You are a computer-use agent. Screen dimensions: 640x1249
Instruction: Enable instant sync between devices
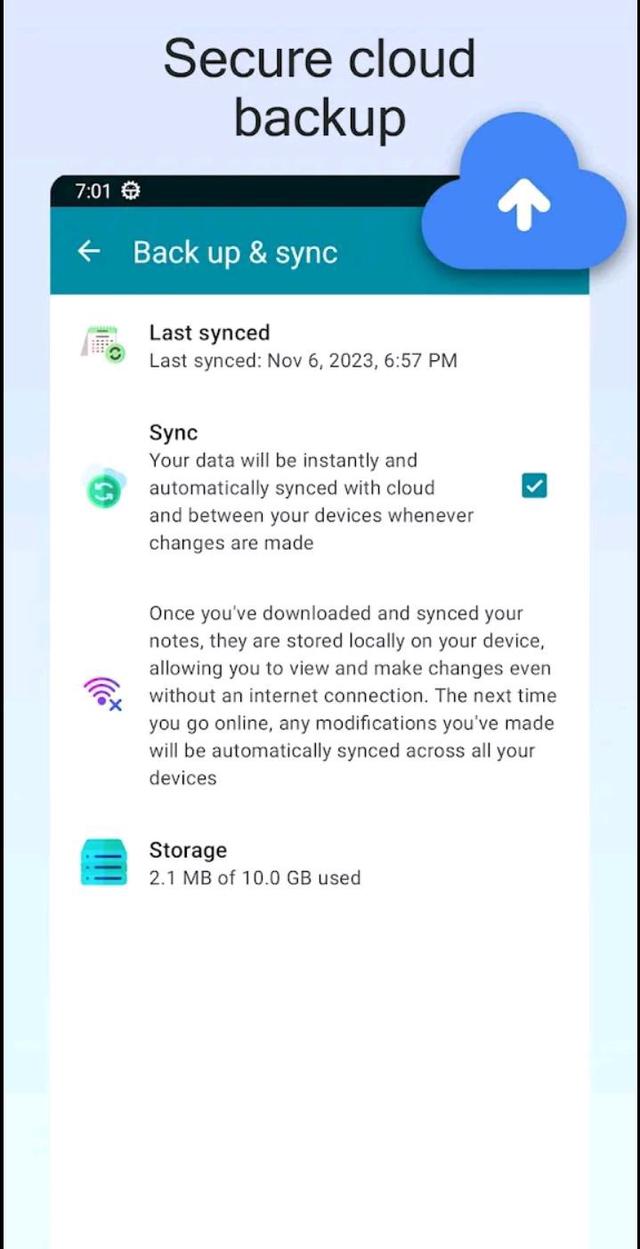[x=533, y=485]
